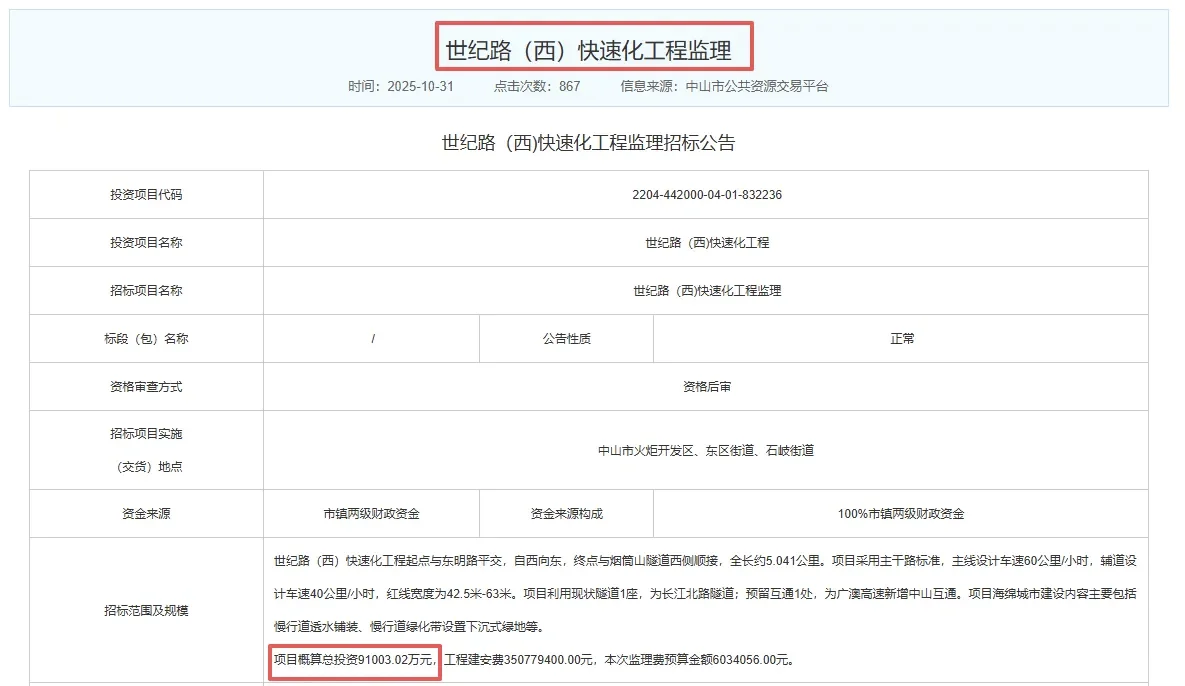
Task: Click the view count 点击次数：867
Action: pyautogui.click(x=537, y=86)
